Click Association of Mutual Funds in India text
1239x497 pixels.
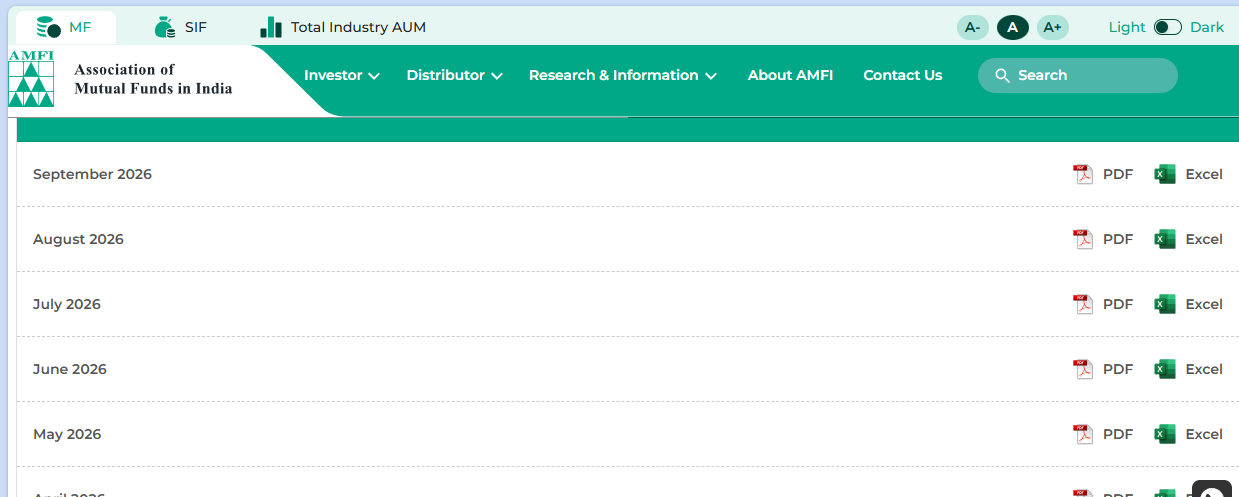click(x=153, y=79)
